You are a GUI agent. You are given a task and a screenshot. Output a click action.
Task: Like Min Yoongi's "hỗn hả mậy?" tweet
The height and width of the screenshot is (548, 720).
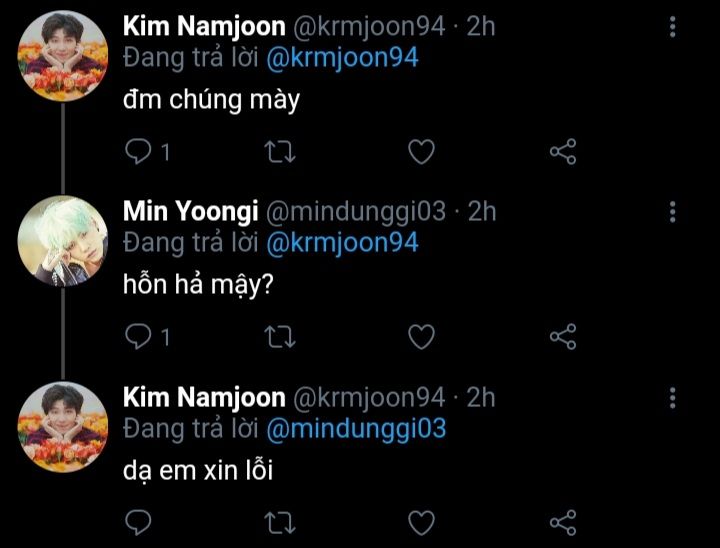click(422, 337)
